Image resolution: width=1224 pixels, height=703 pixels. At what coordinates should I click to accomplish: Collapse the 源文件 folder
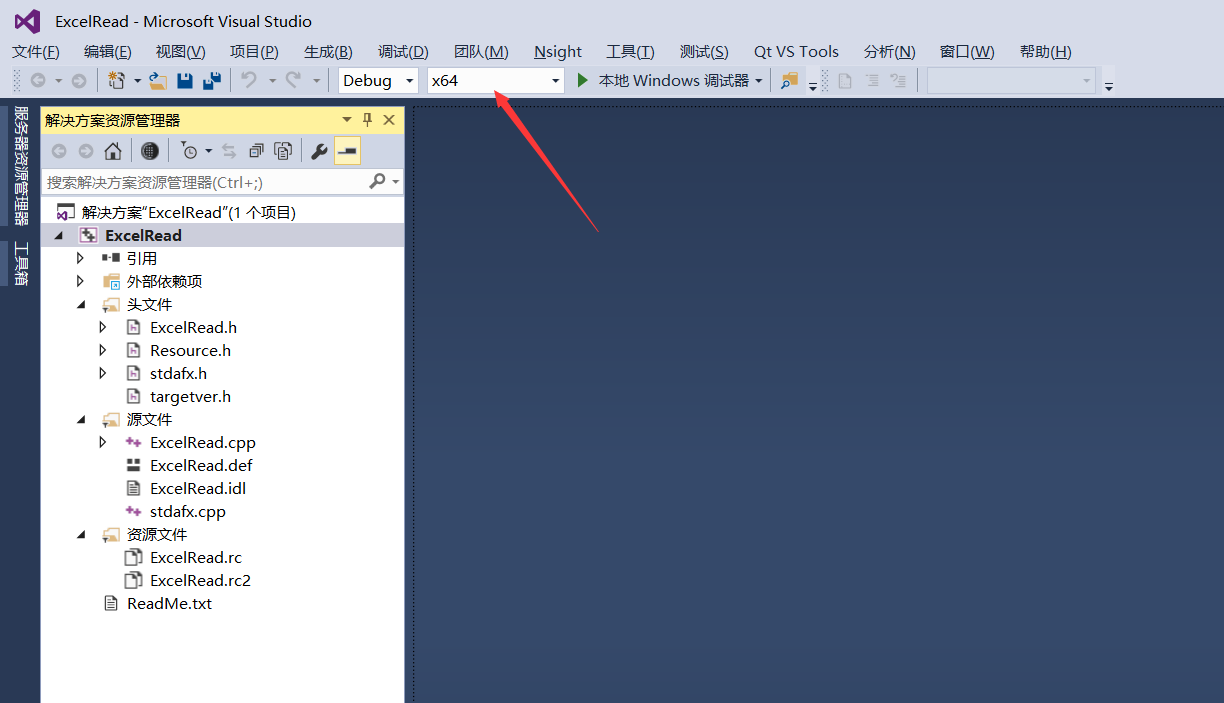pyautogui.click(x=81, y=419)
